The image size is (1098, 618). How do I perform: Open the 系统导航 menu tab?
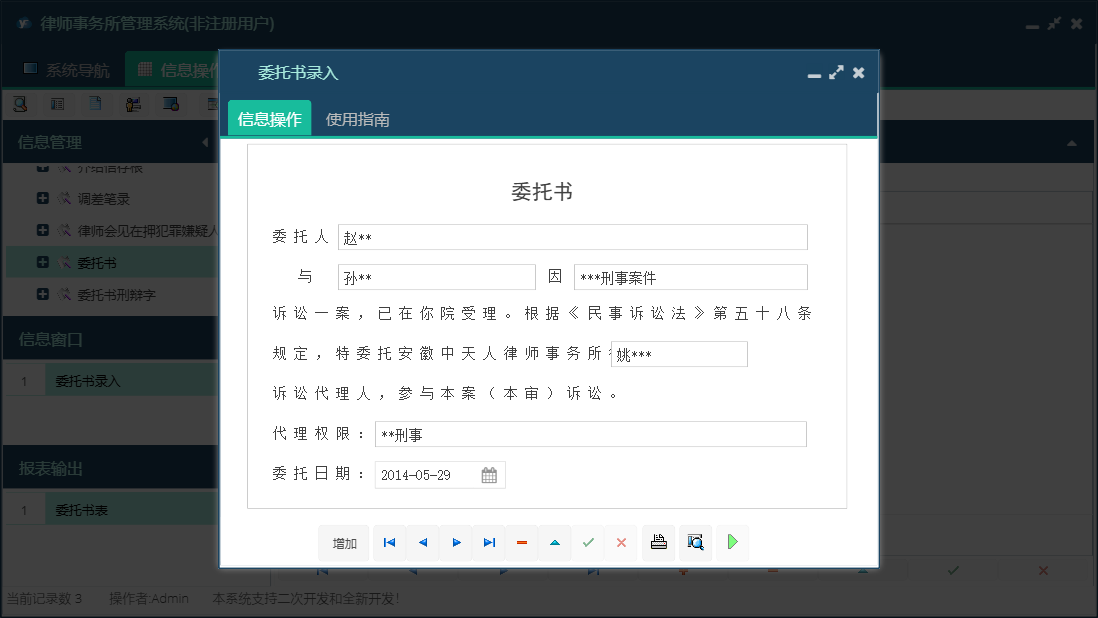point(67,68)
